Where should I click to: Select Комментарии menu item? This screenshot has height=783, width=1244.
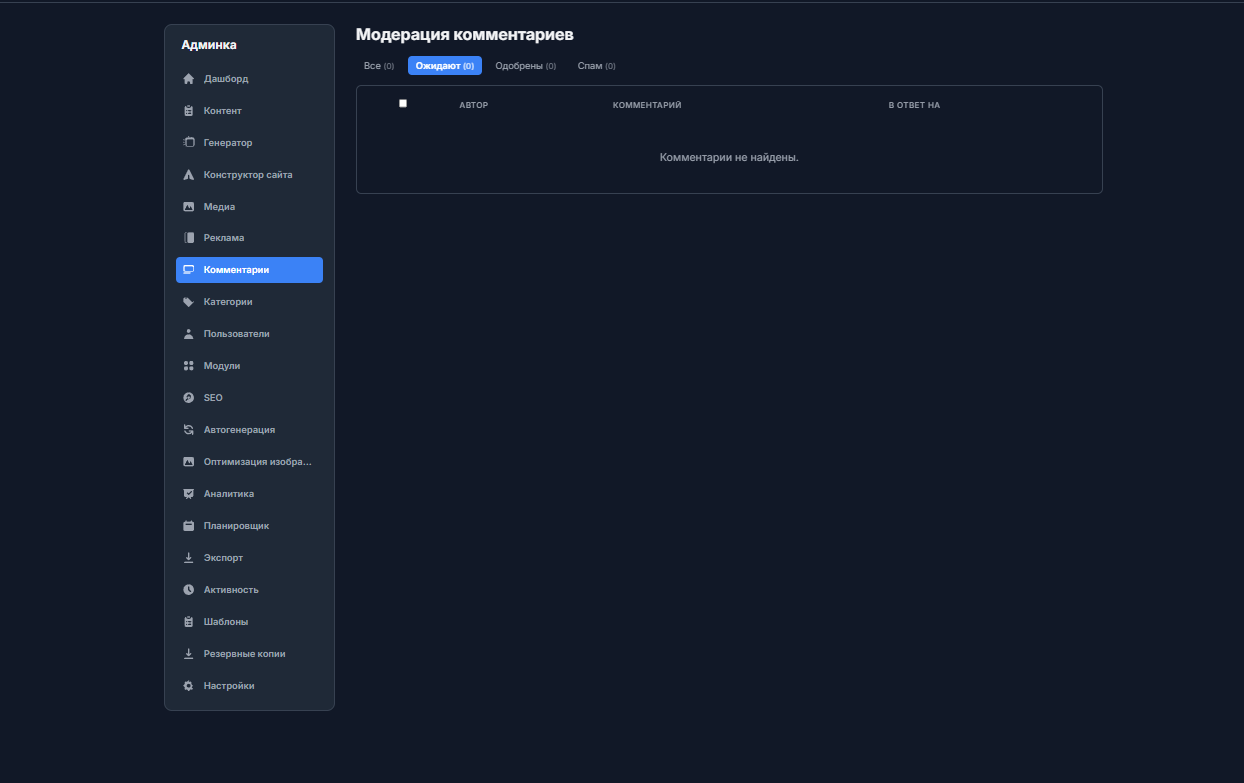tap(249, 270)
